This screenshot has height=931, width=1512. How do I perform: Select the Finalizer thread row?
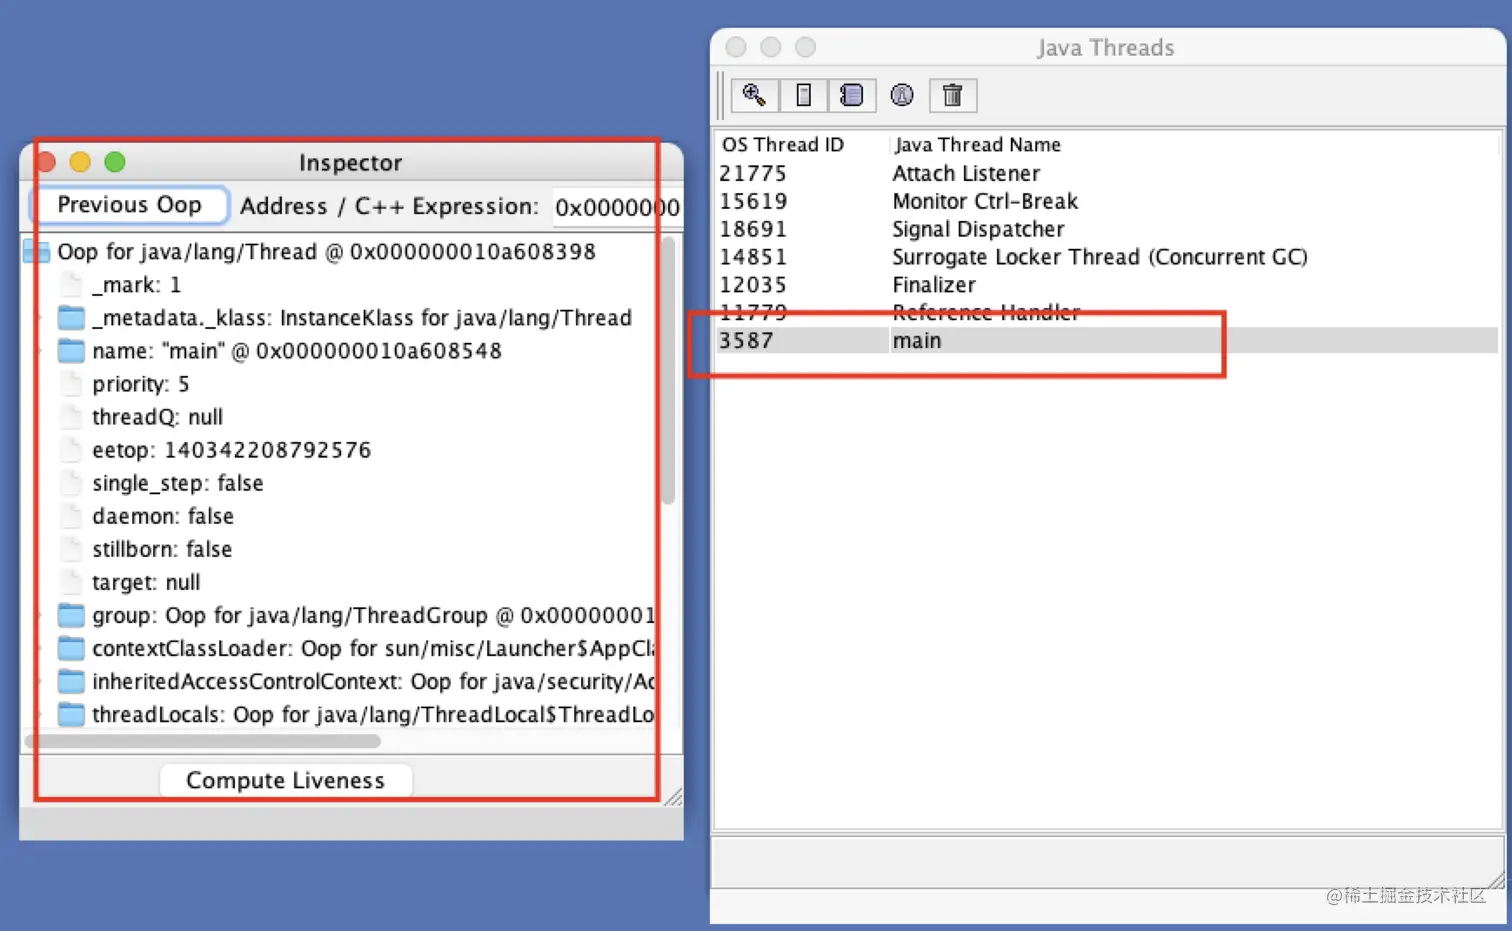pyautogui.click(x=1107, y=285)
